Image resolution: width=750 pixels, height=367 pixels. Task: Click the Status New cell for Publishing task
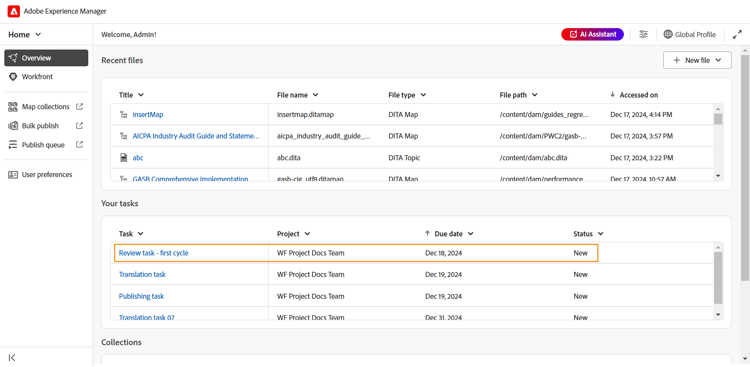click(x=580, y=296)
